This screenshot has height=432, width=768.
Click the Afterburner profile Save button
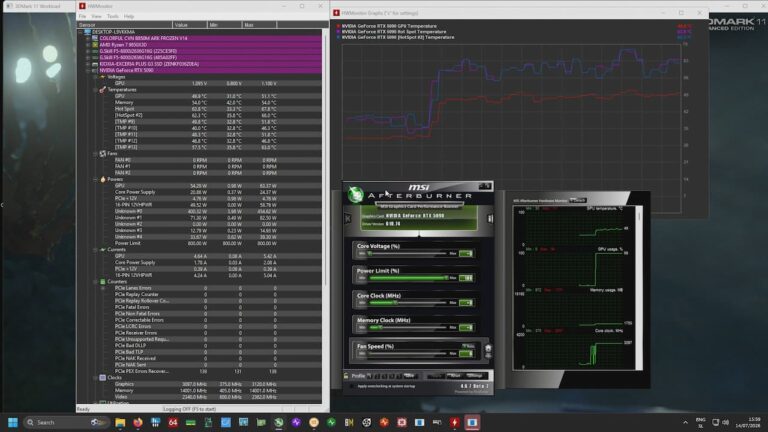(x=410, y=376)
